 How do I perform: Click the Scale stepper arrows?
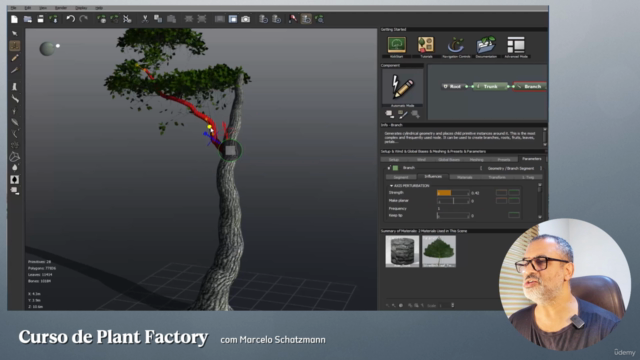click(452, 305)
